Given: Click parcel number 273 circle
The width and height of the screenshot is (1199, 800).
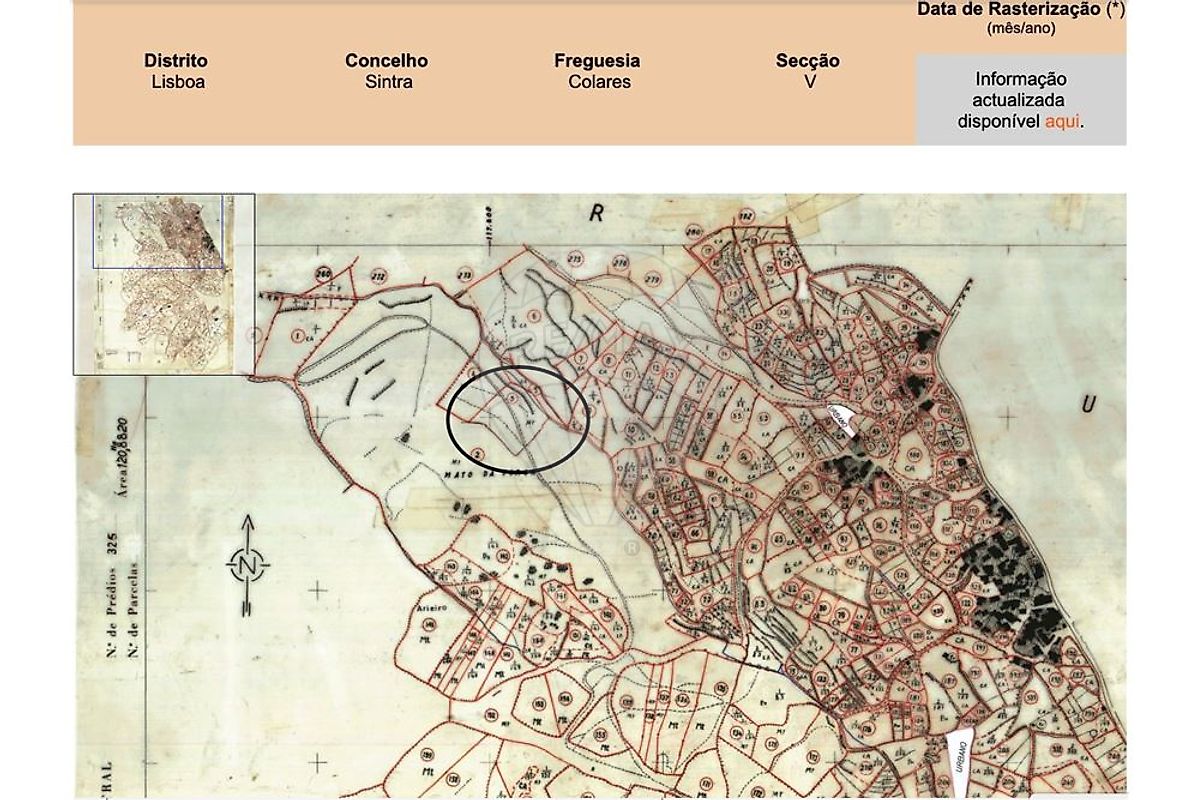Looking at the screenshot, I should [464, 275].
